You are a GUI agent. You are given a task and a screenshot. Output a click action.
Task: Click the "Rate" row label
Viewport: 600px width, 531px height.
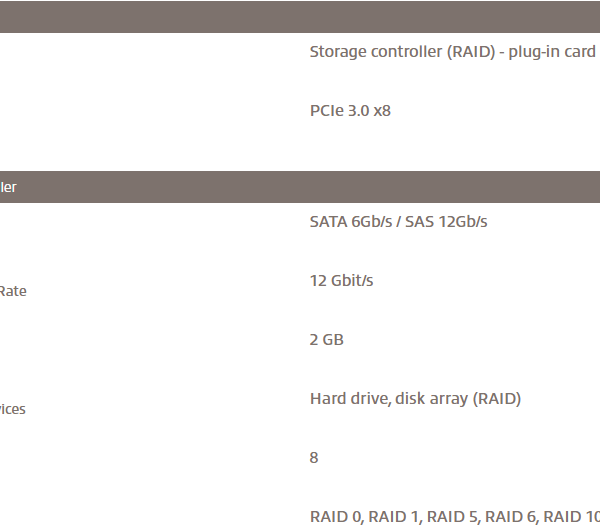[x=13, y=292]
